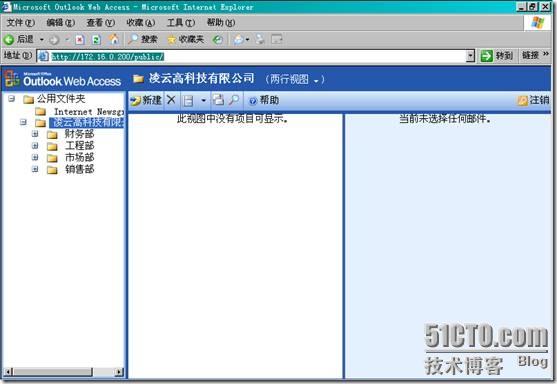Refresh the page with the Refresh icon
Screen dimensions: 557x384
pos(96,39)
